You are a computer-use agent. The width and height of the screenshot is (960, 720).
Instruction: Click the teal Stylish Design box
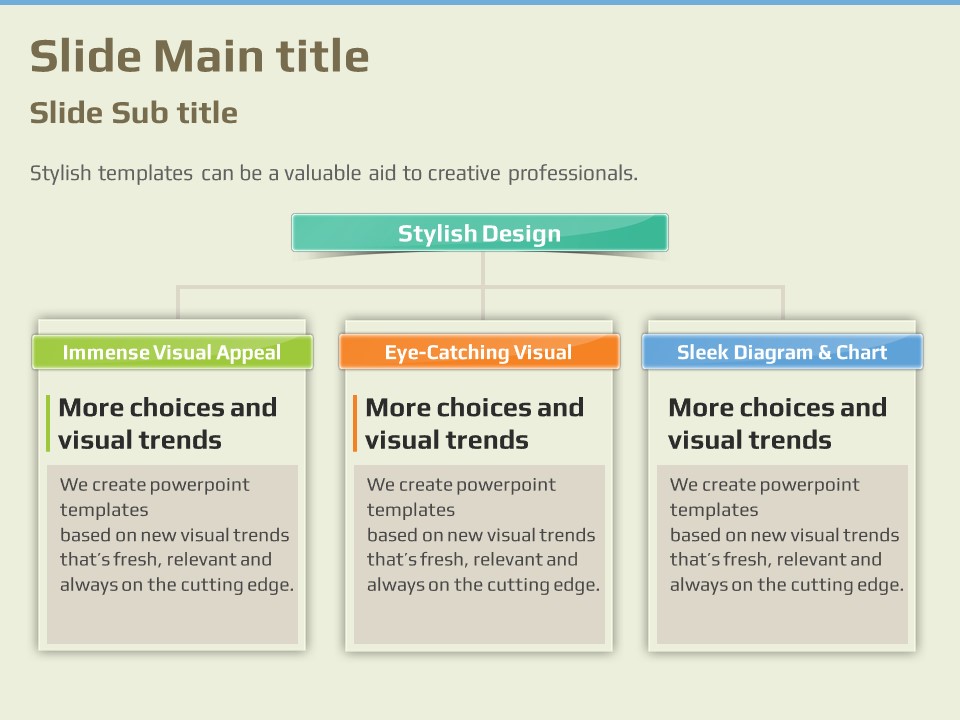479,233
